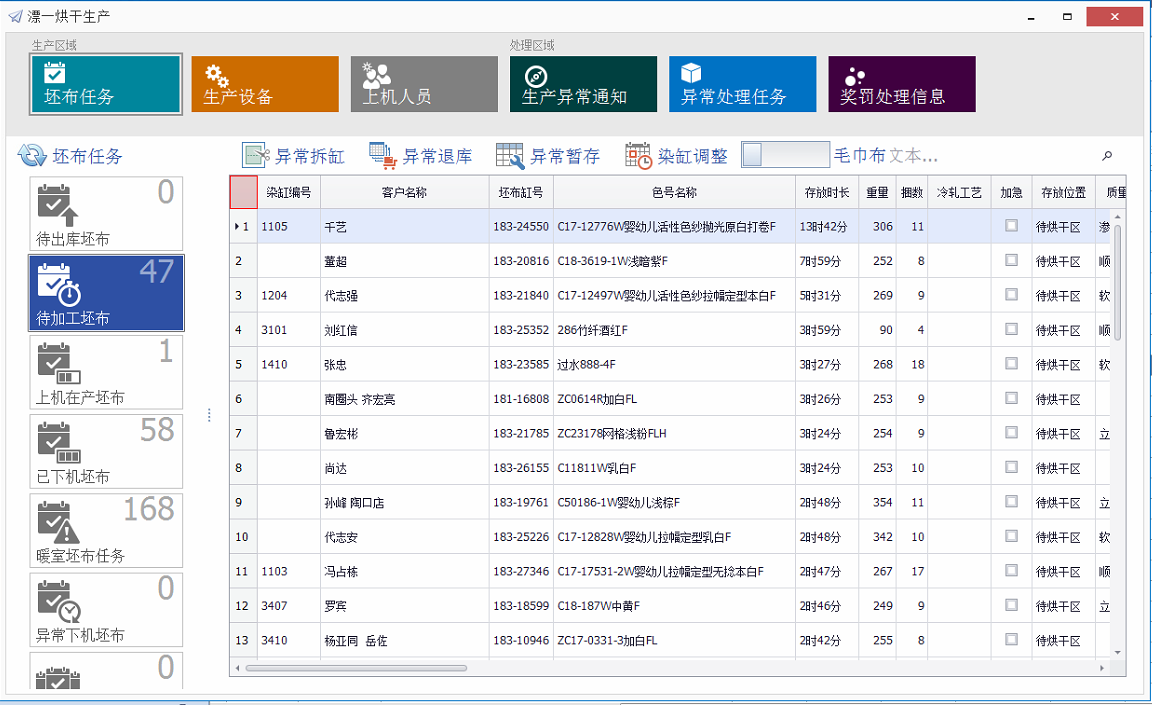Select the 待出库坯布 sidebar card

click(x=106, y=214)
